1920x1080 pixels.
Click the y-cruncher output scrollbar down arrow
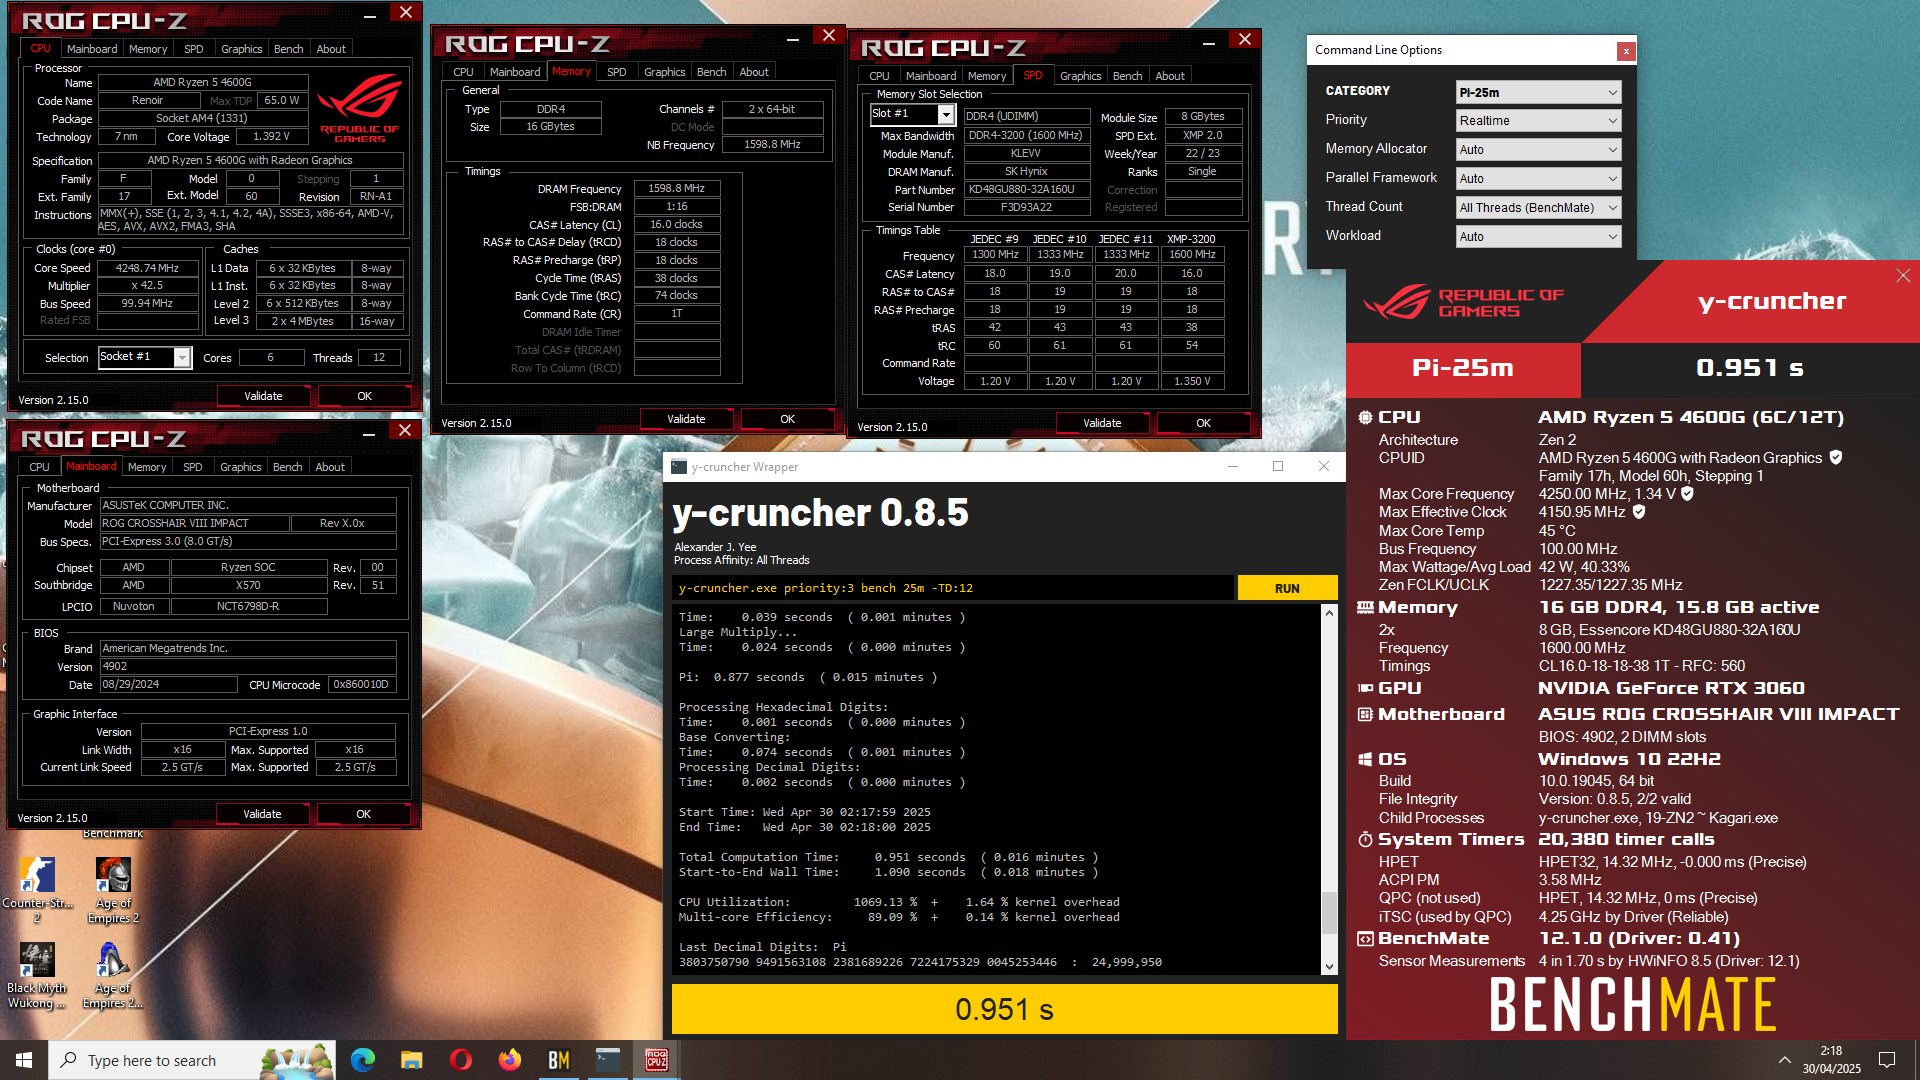tap(1329, 967)
